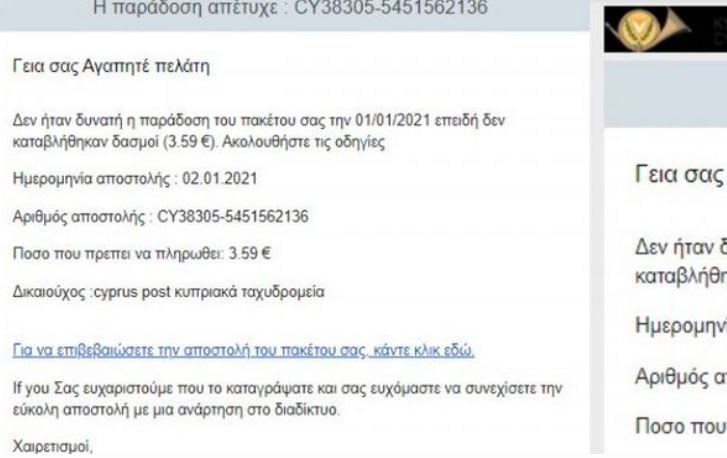Screen dimensions: 727x458
Task: Click 'Ποσο που' text in right preview panel
Action: pyautogui.click(x=680, y=426)
